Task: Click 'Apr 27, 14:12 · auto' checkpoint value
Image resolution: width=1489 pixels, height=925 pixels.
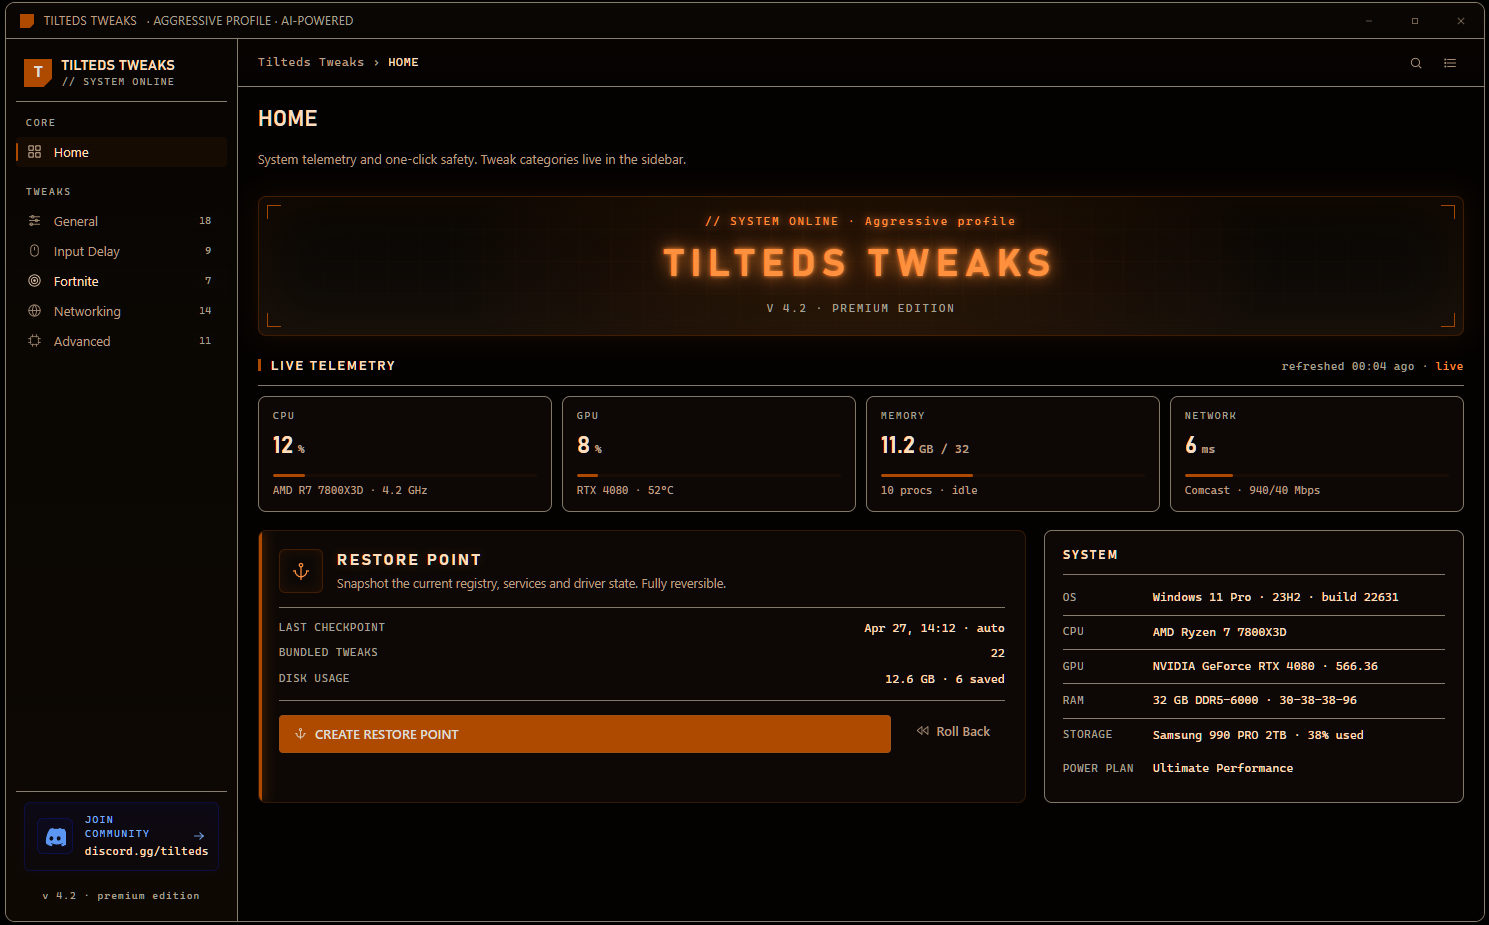Action: pos(934,628)
